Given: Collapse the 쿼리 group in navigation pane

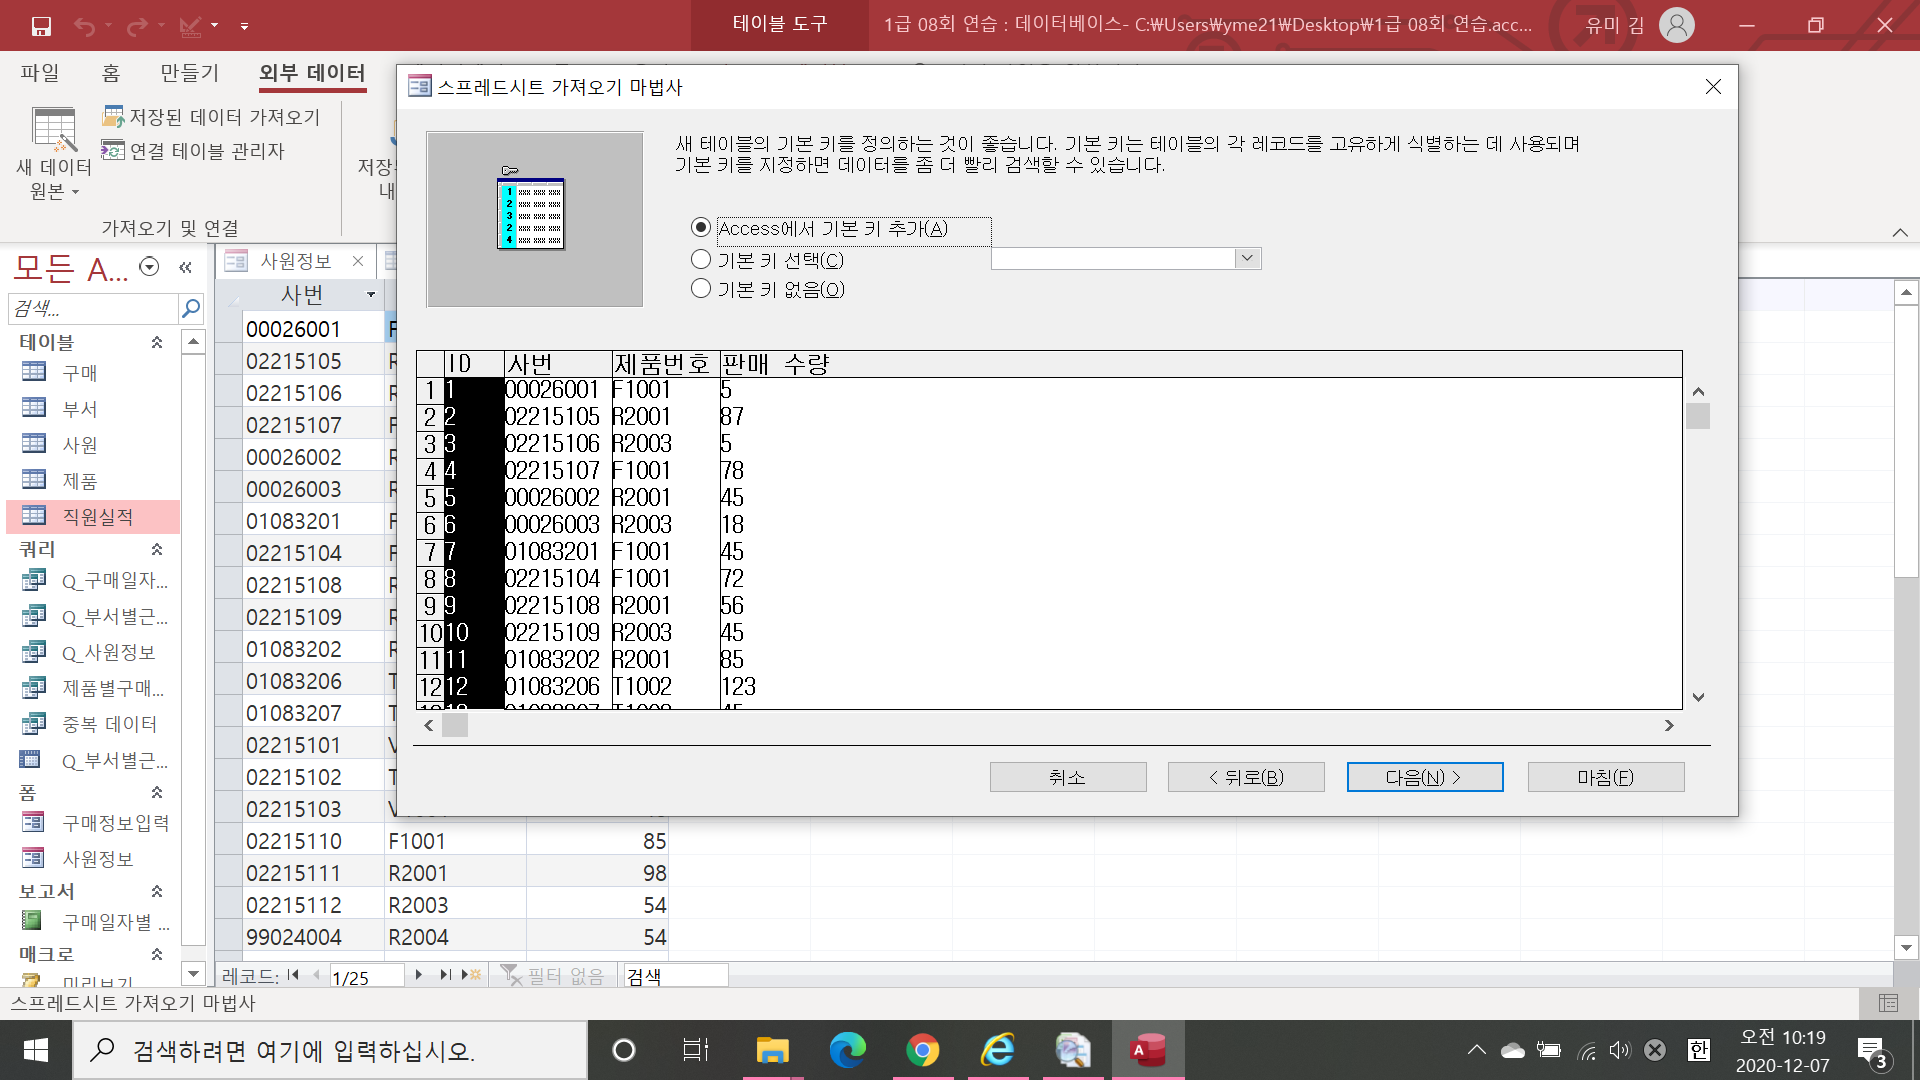Looking at the screenshot, I should pos(157,550).
